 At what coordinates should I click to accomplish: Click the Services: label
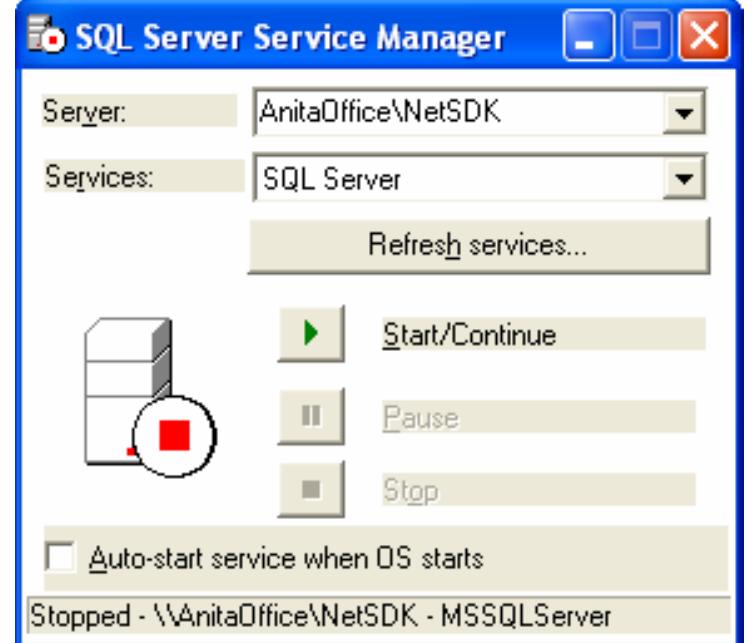tap(100, 177)
